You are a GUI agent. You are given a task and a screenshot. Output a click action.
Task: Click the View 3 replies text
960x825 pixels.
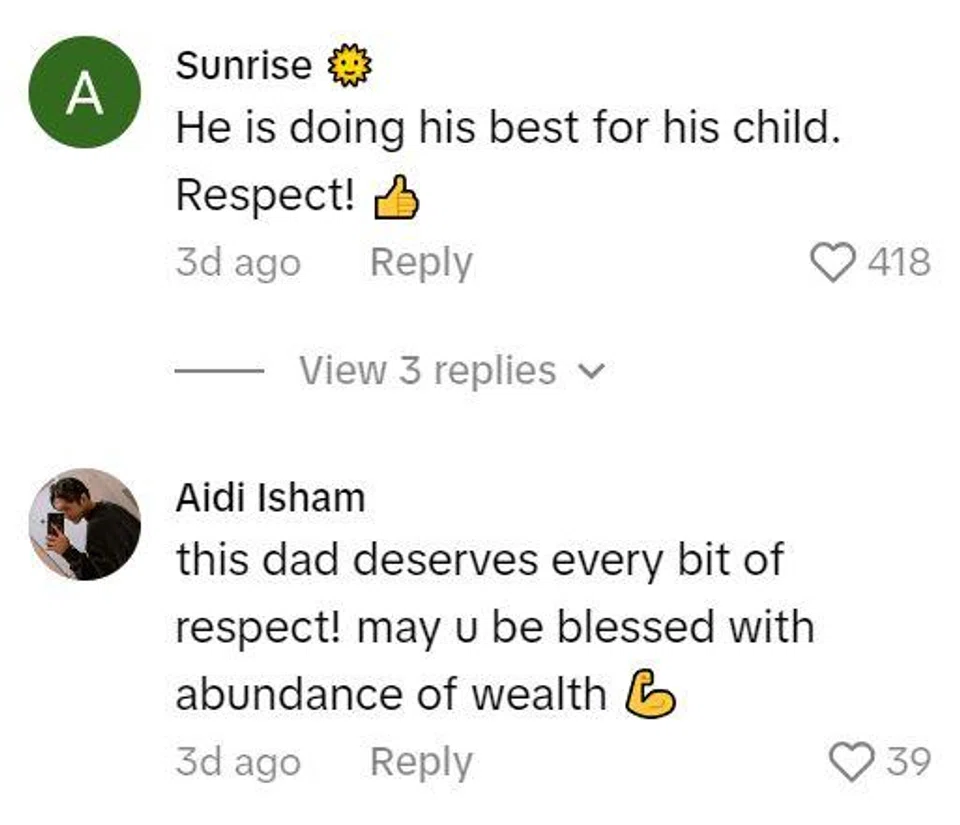[427, 371]
